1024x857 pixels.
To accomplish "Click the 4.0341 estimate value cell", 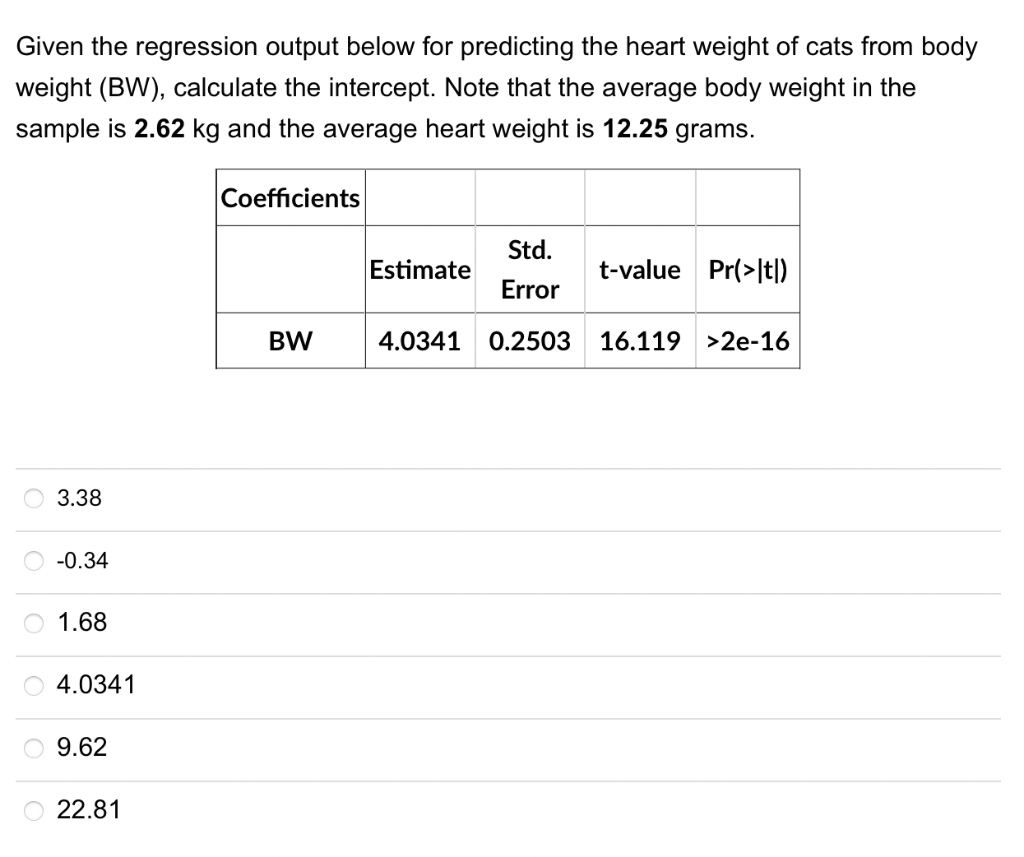I will coord(420,341).
